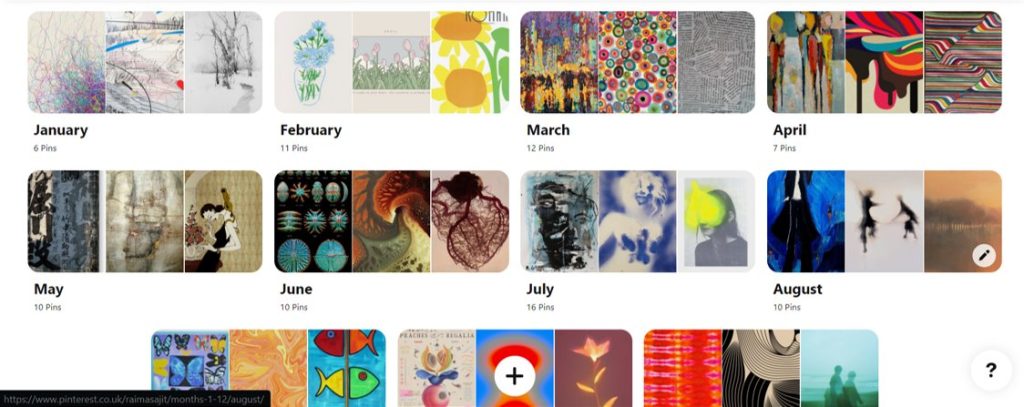Select the colorful circles thumbnail in March
Image resolution: width=1024 pixels, height=407 pixels.
point(637,62)
